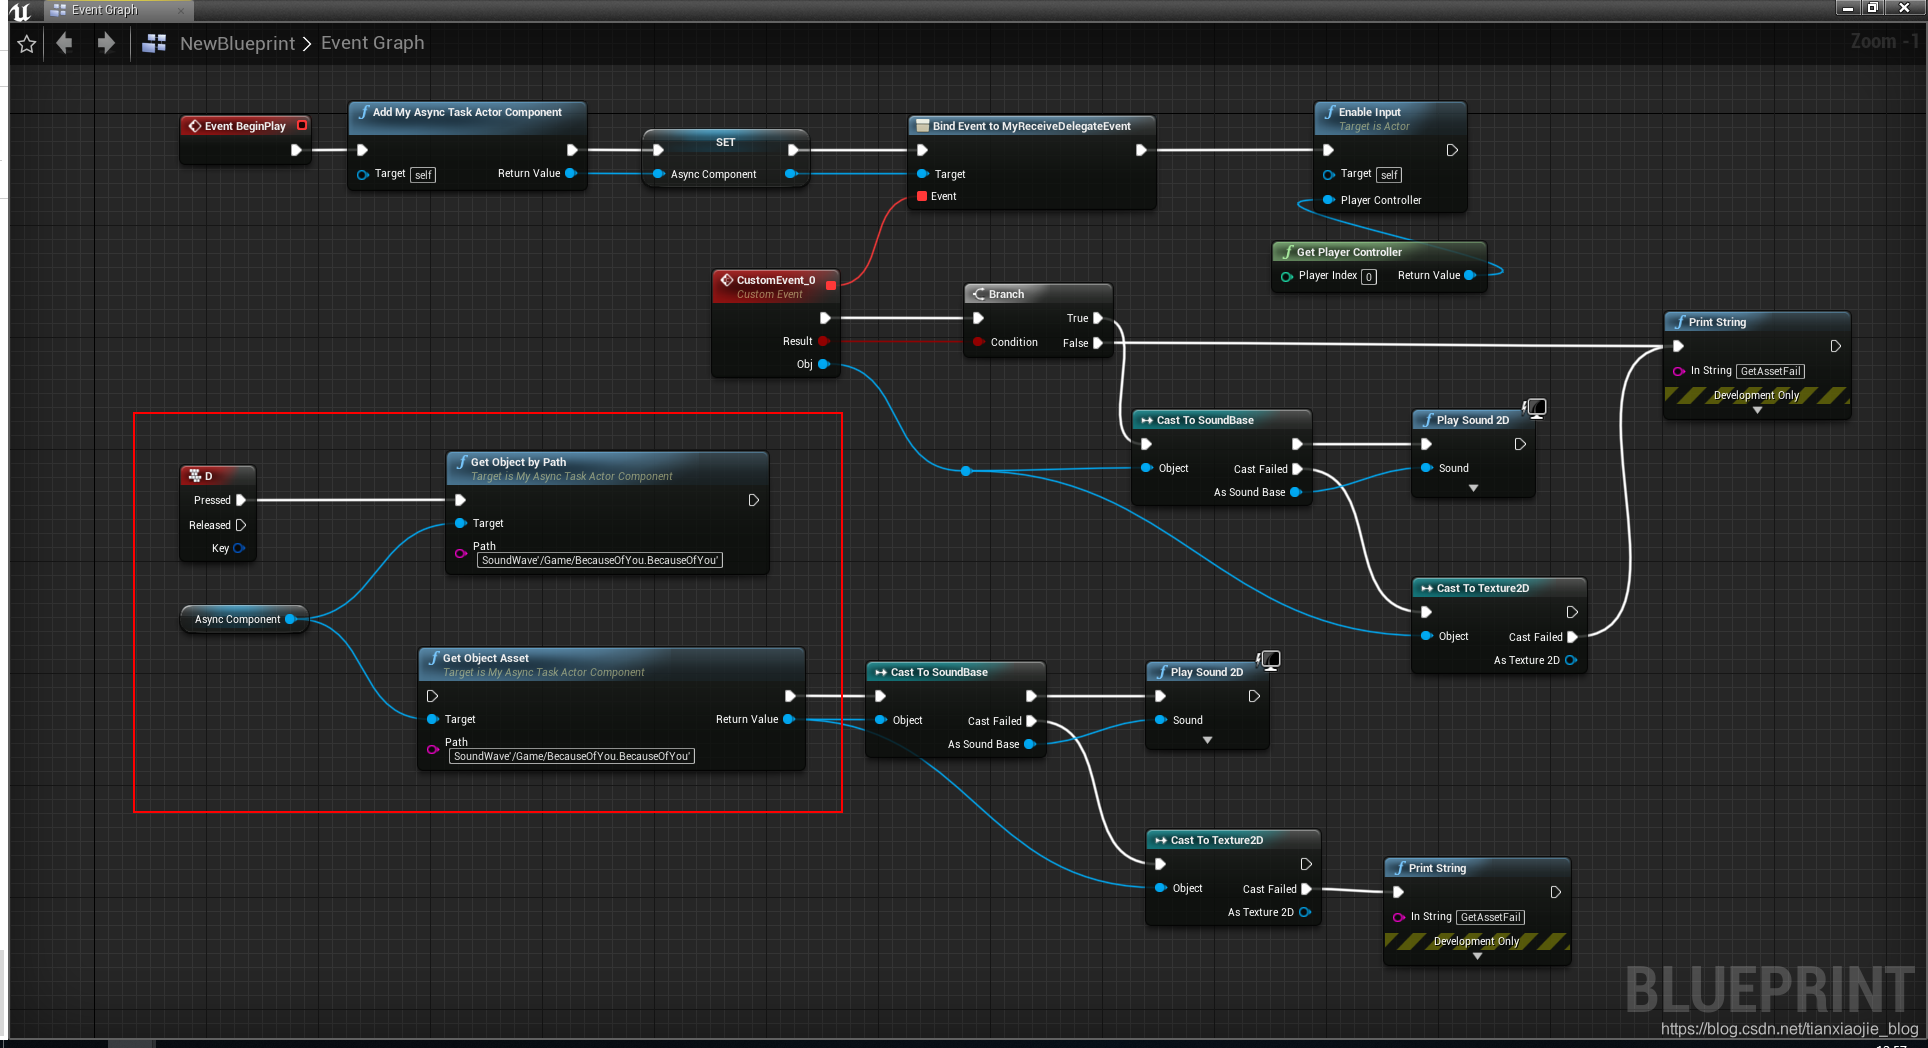Screen dimensions: 1928x1048
Task: Click As Texture 2D pin on upper Texture2D cast
Action: (x=1571, y=660)
